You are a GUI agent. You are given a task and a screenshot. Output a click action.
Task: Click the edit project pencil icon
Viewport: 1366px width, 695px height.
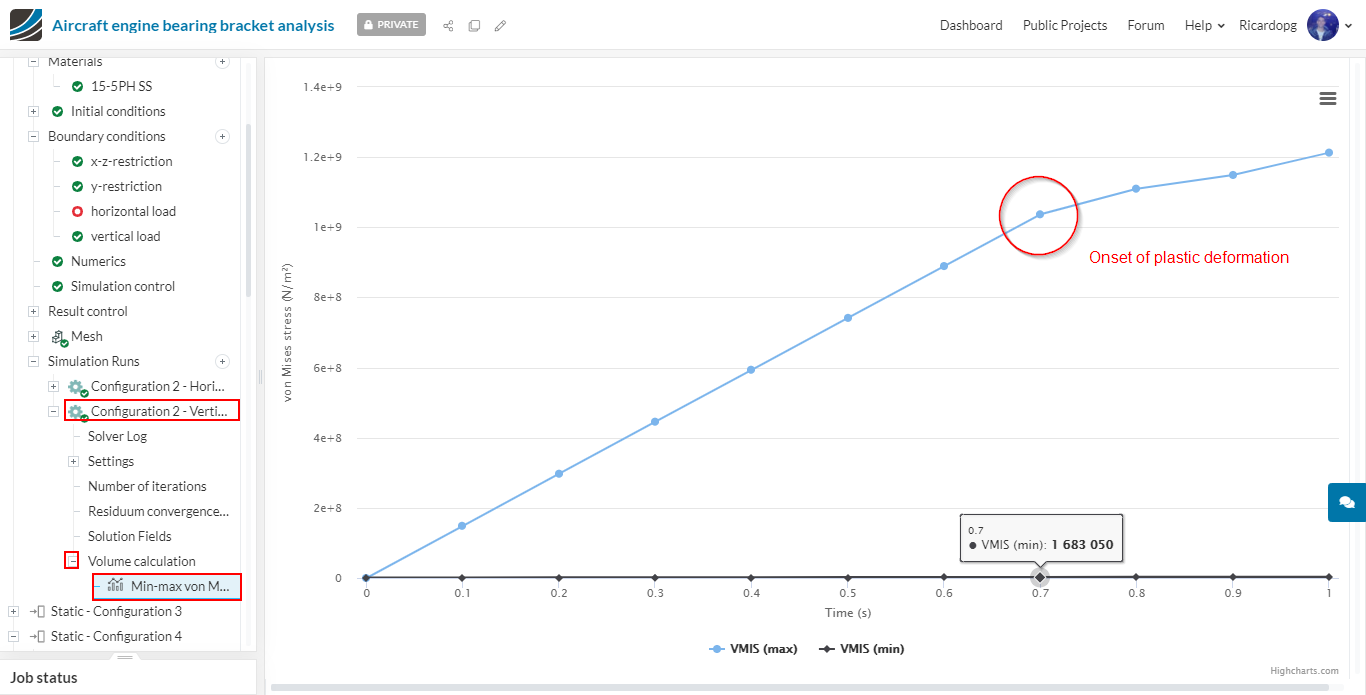pyautogui.click(x=500, y=25)
